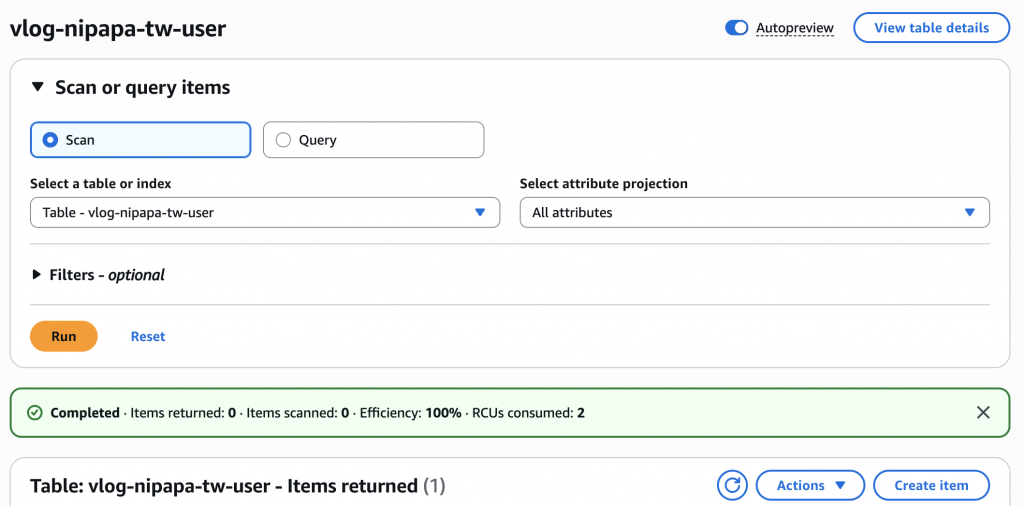Click the dropdown arrow in the table selector
This screenshot has height=506, width=1024.
point(480,213)
